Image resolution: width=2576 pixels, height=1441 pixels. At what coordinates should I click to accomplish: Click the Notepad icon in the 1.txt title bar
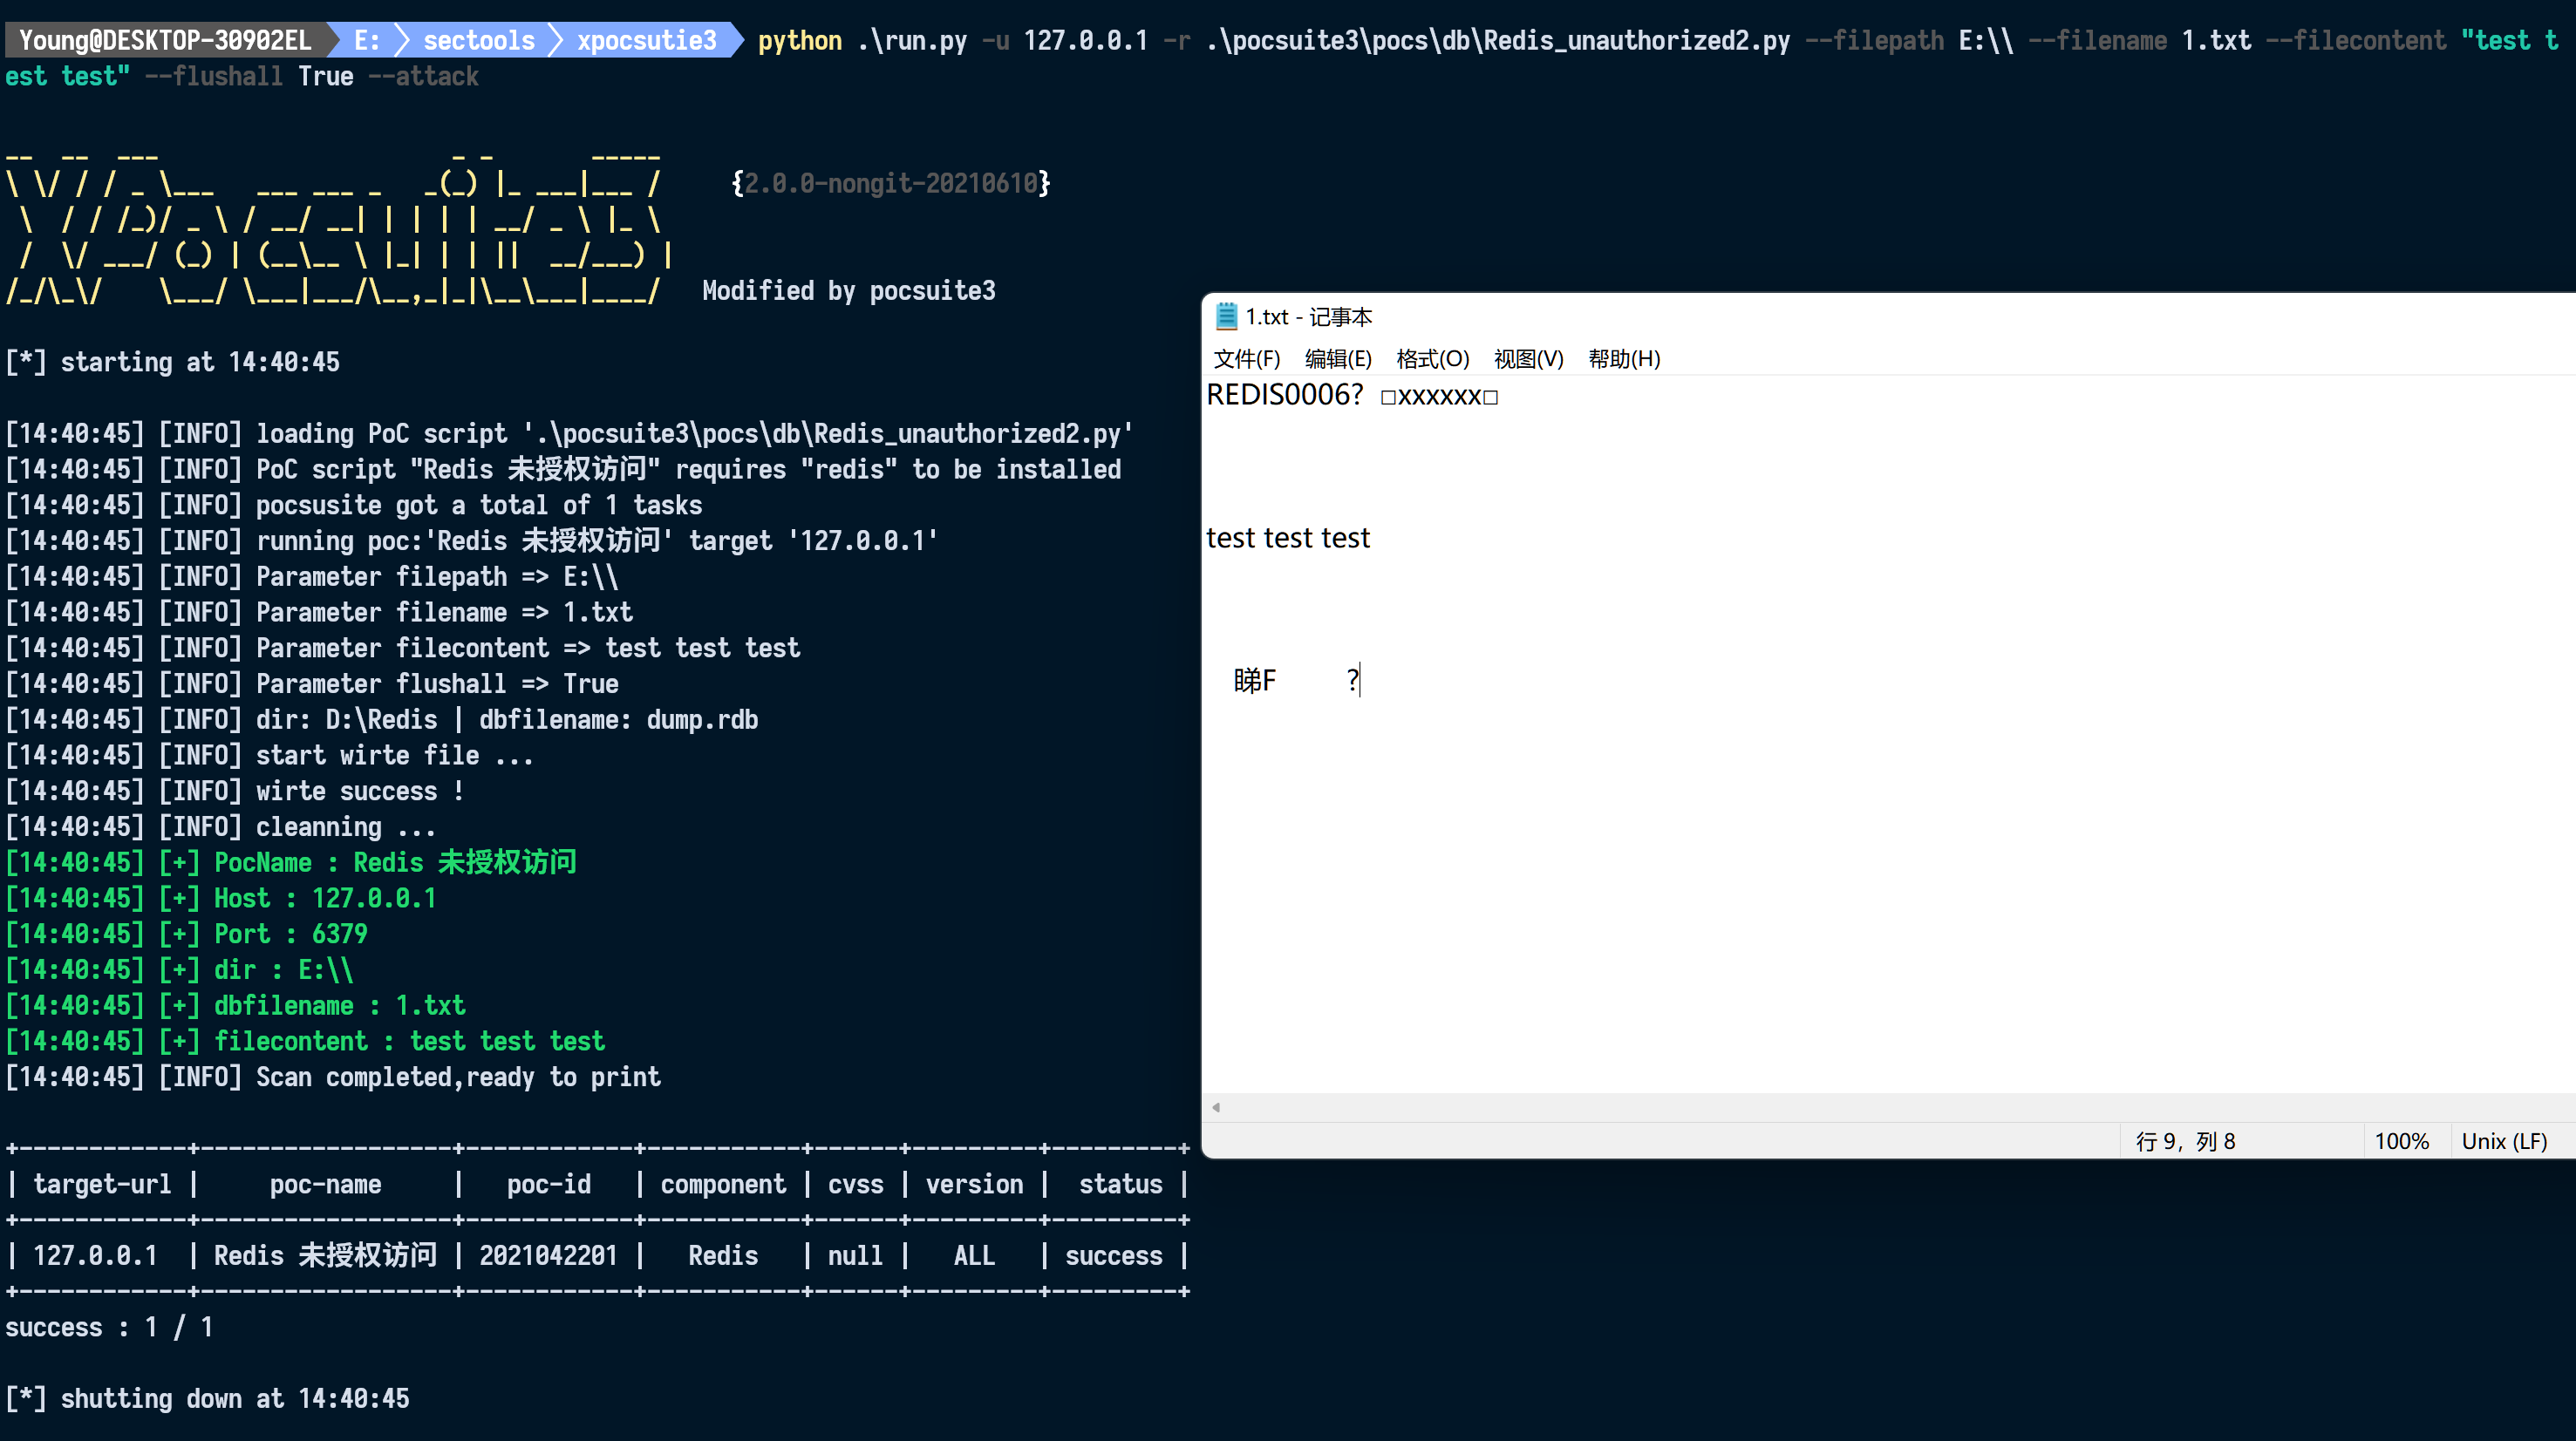(x=1226, y=317)
